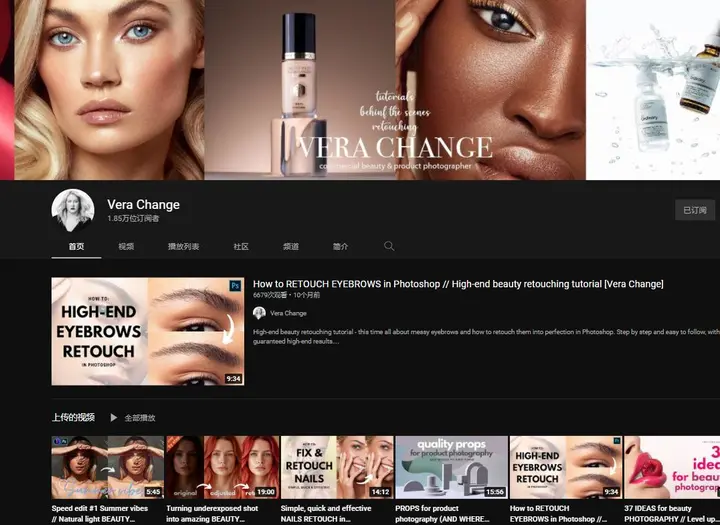Click the Vera Change name under featured video
Image resolution: width=720 pixels, height=525 pixels.
(x=288, y=313)
